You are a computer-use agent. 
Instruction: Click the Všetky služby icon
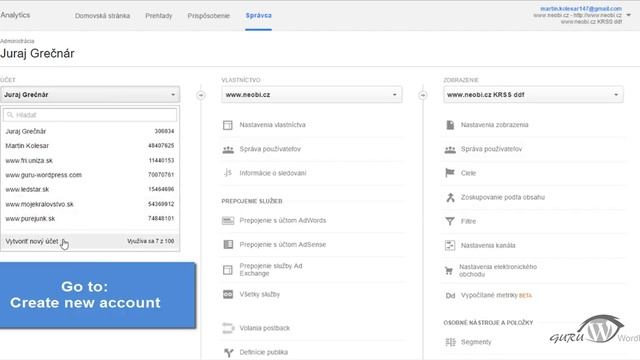pyautogui.click(x=228, y=294)
